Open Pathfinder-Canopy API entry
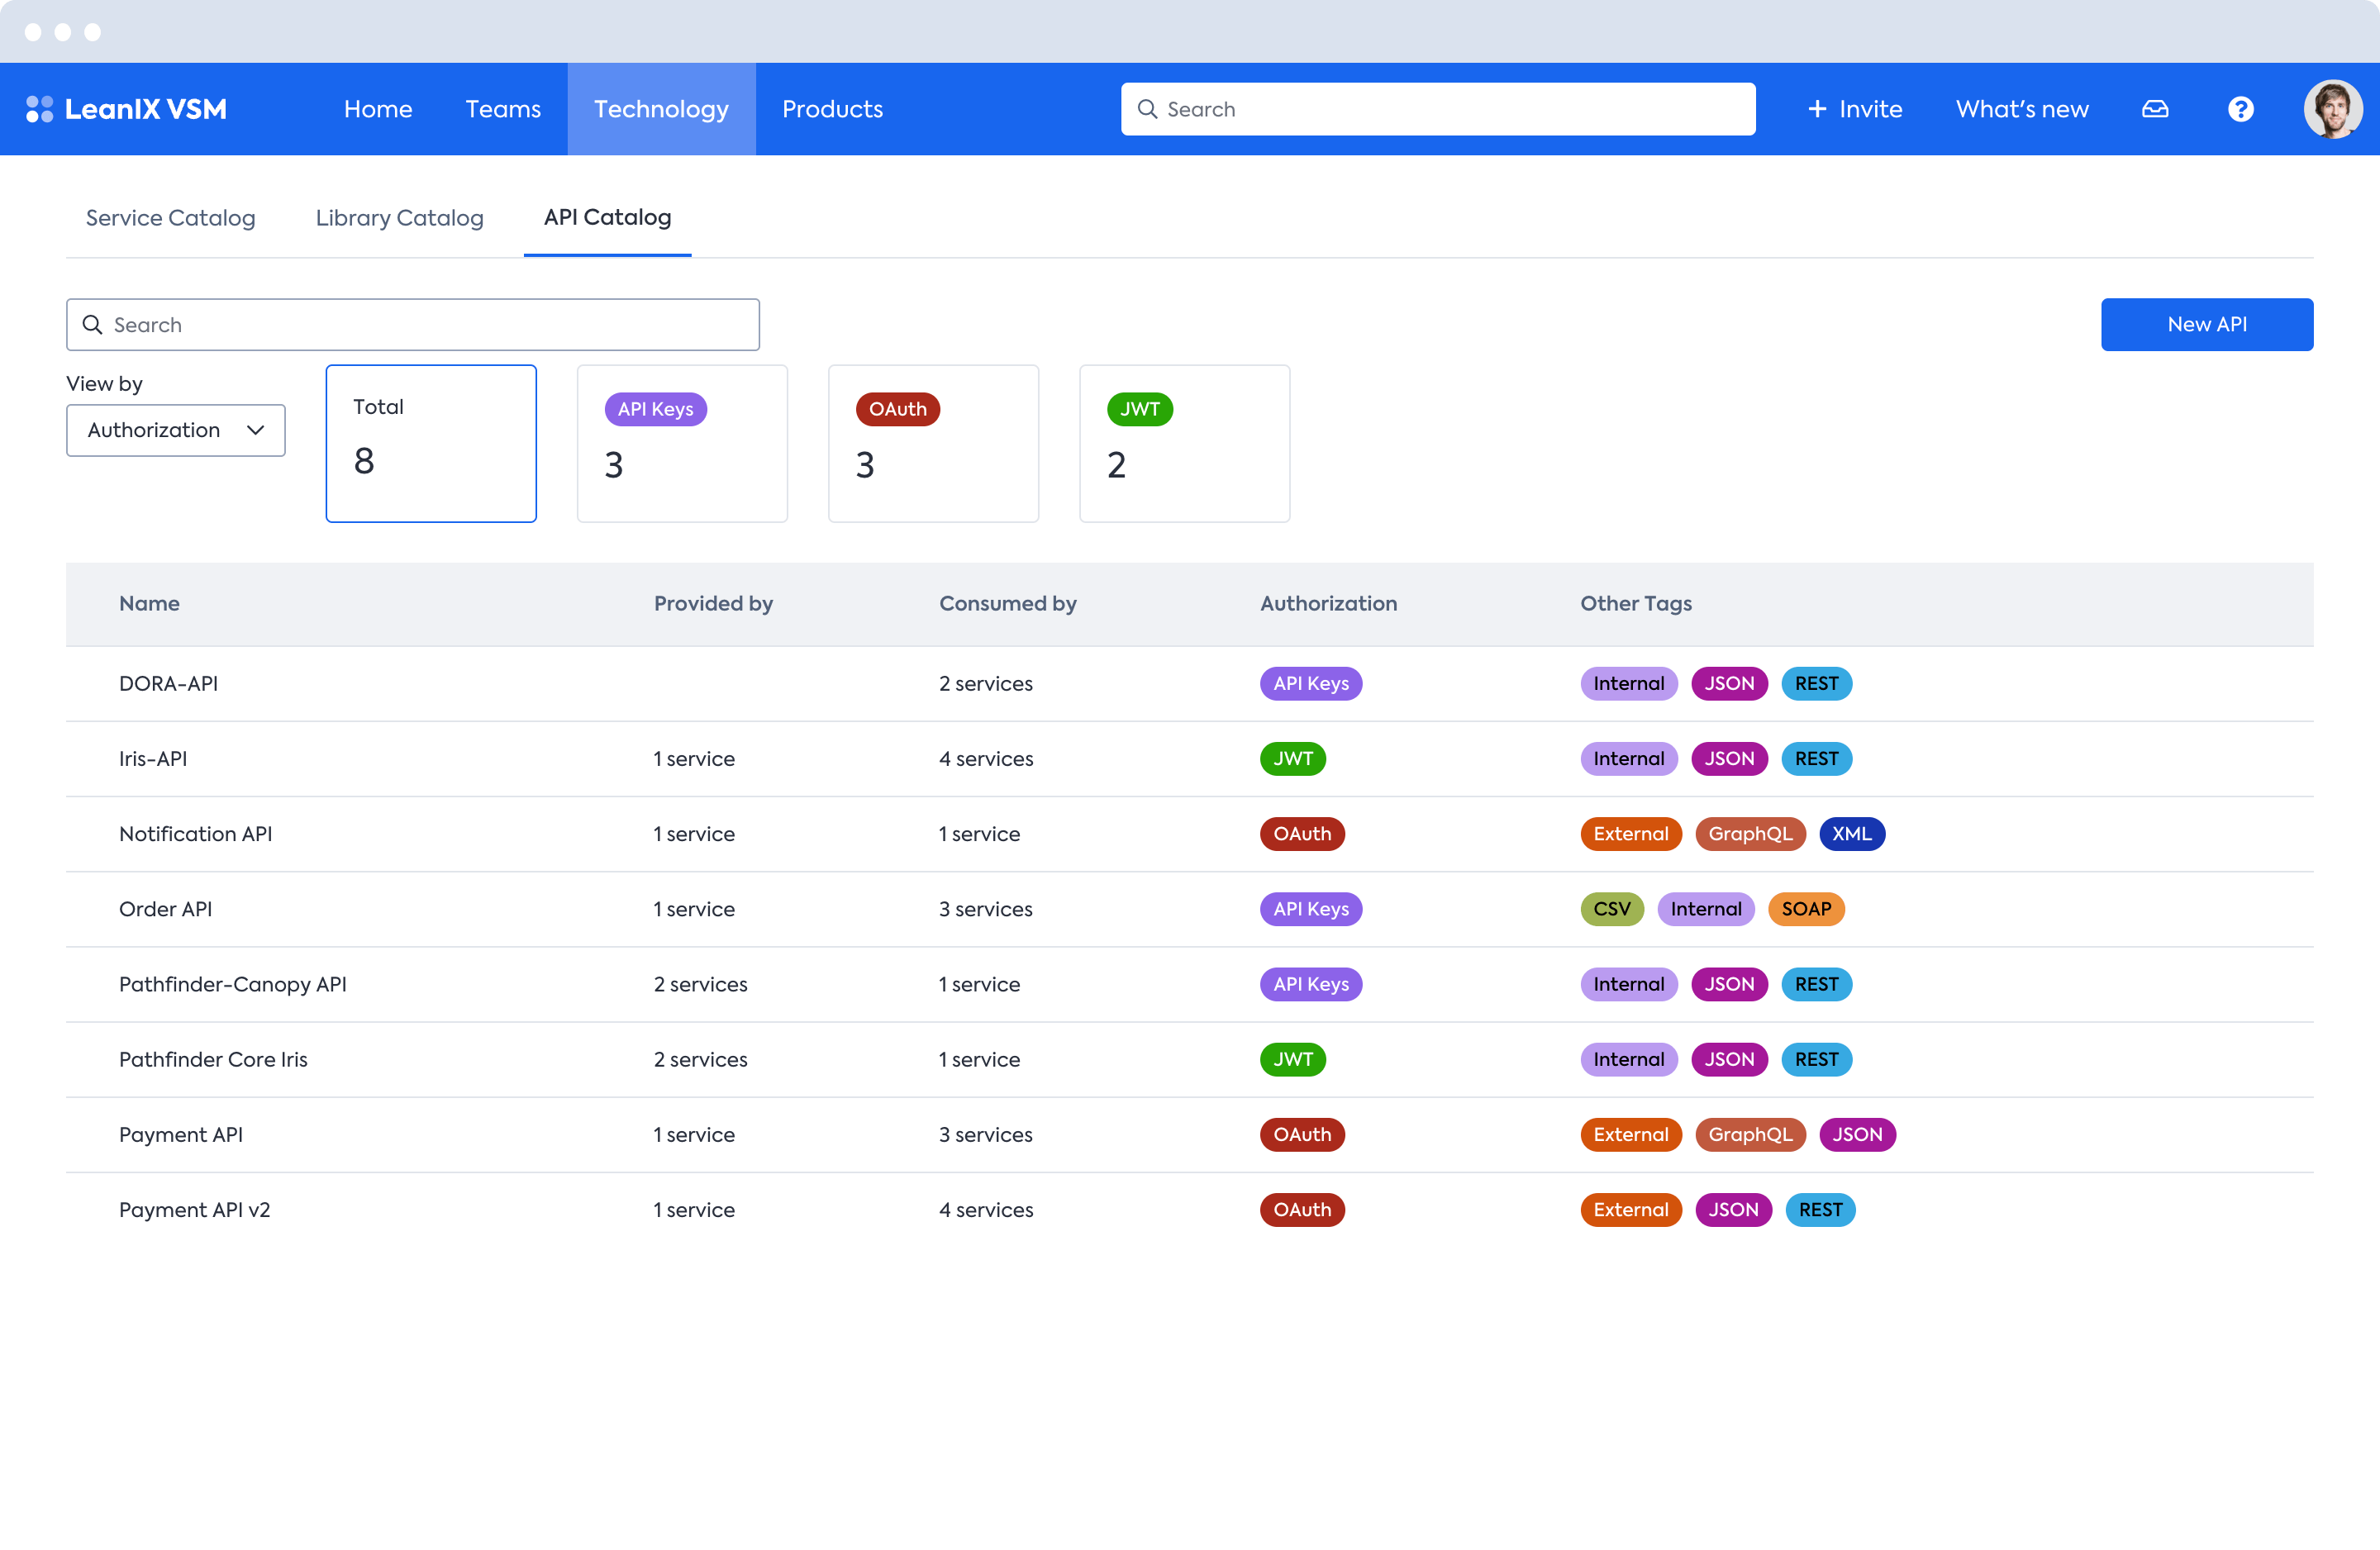The height and width of the screenshot is (1550, 2380). pos(233,984)
